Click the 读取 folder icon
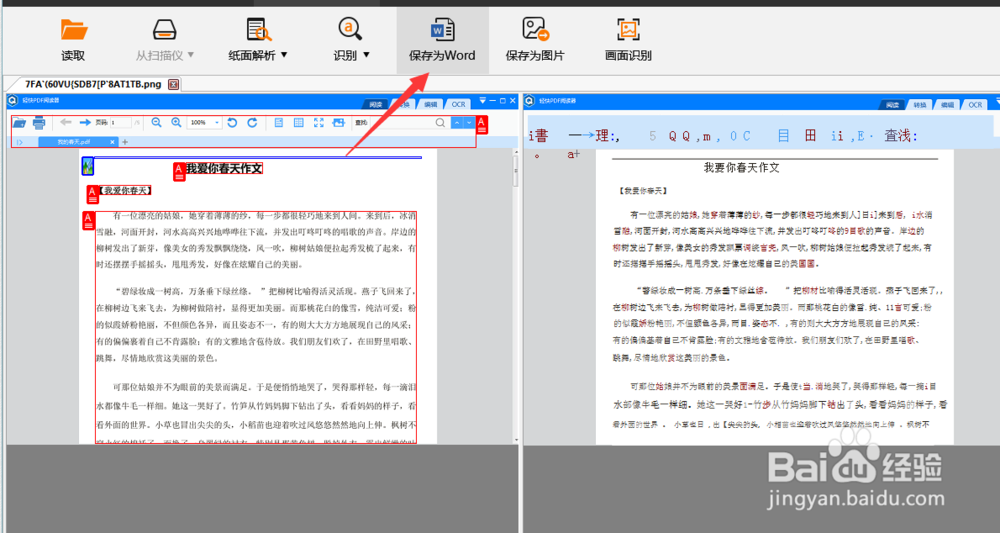 click(73, 29)
